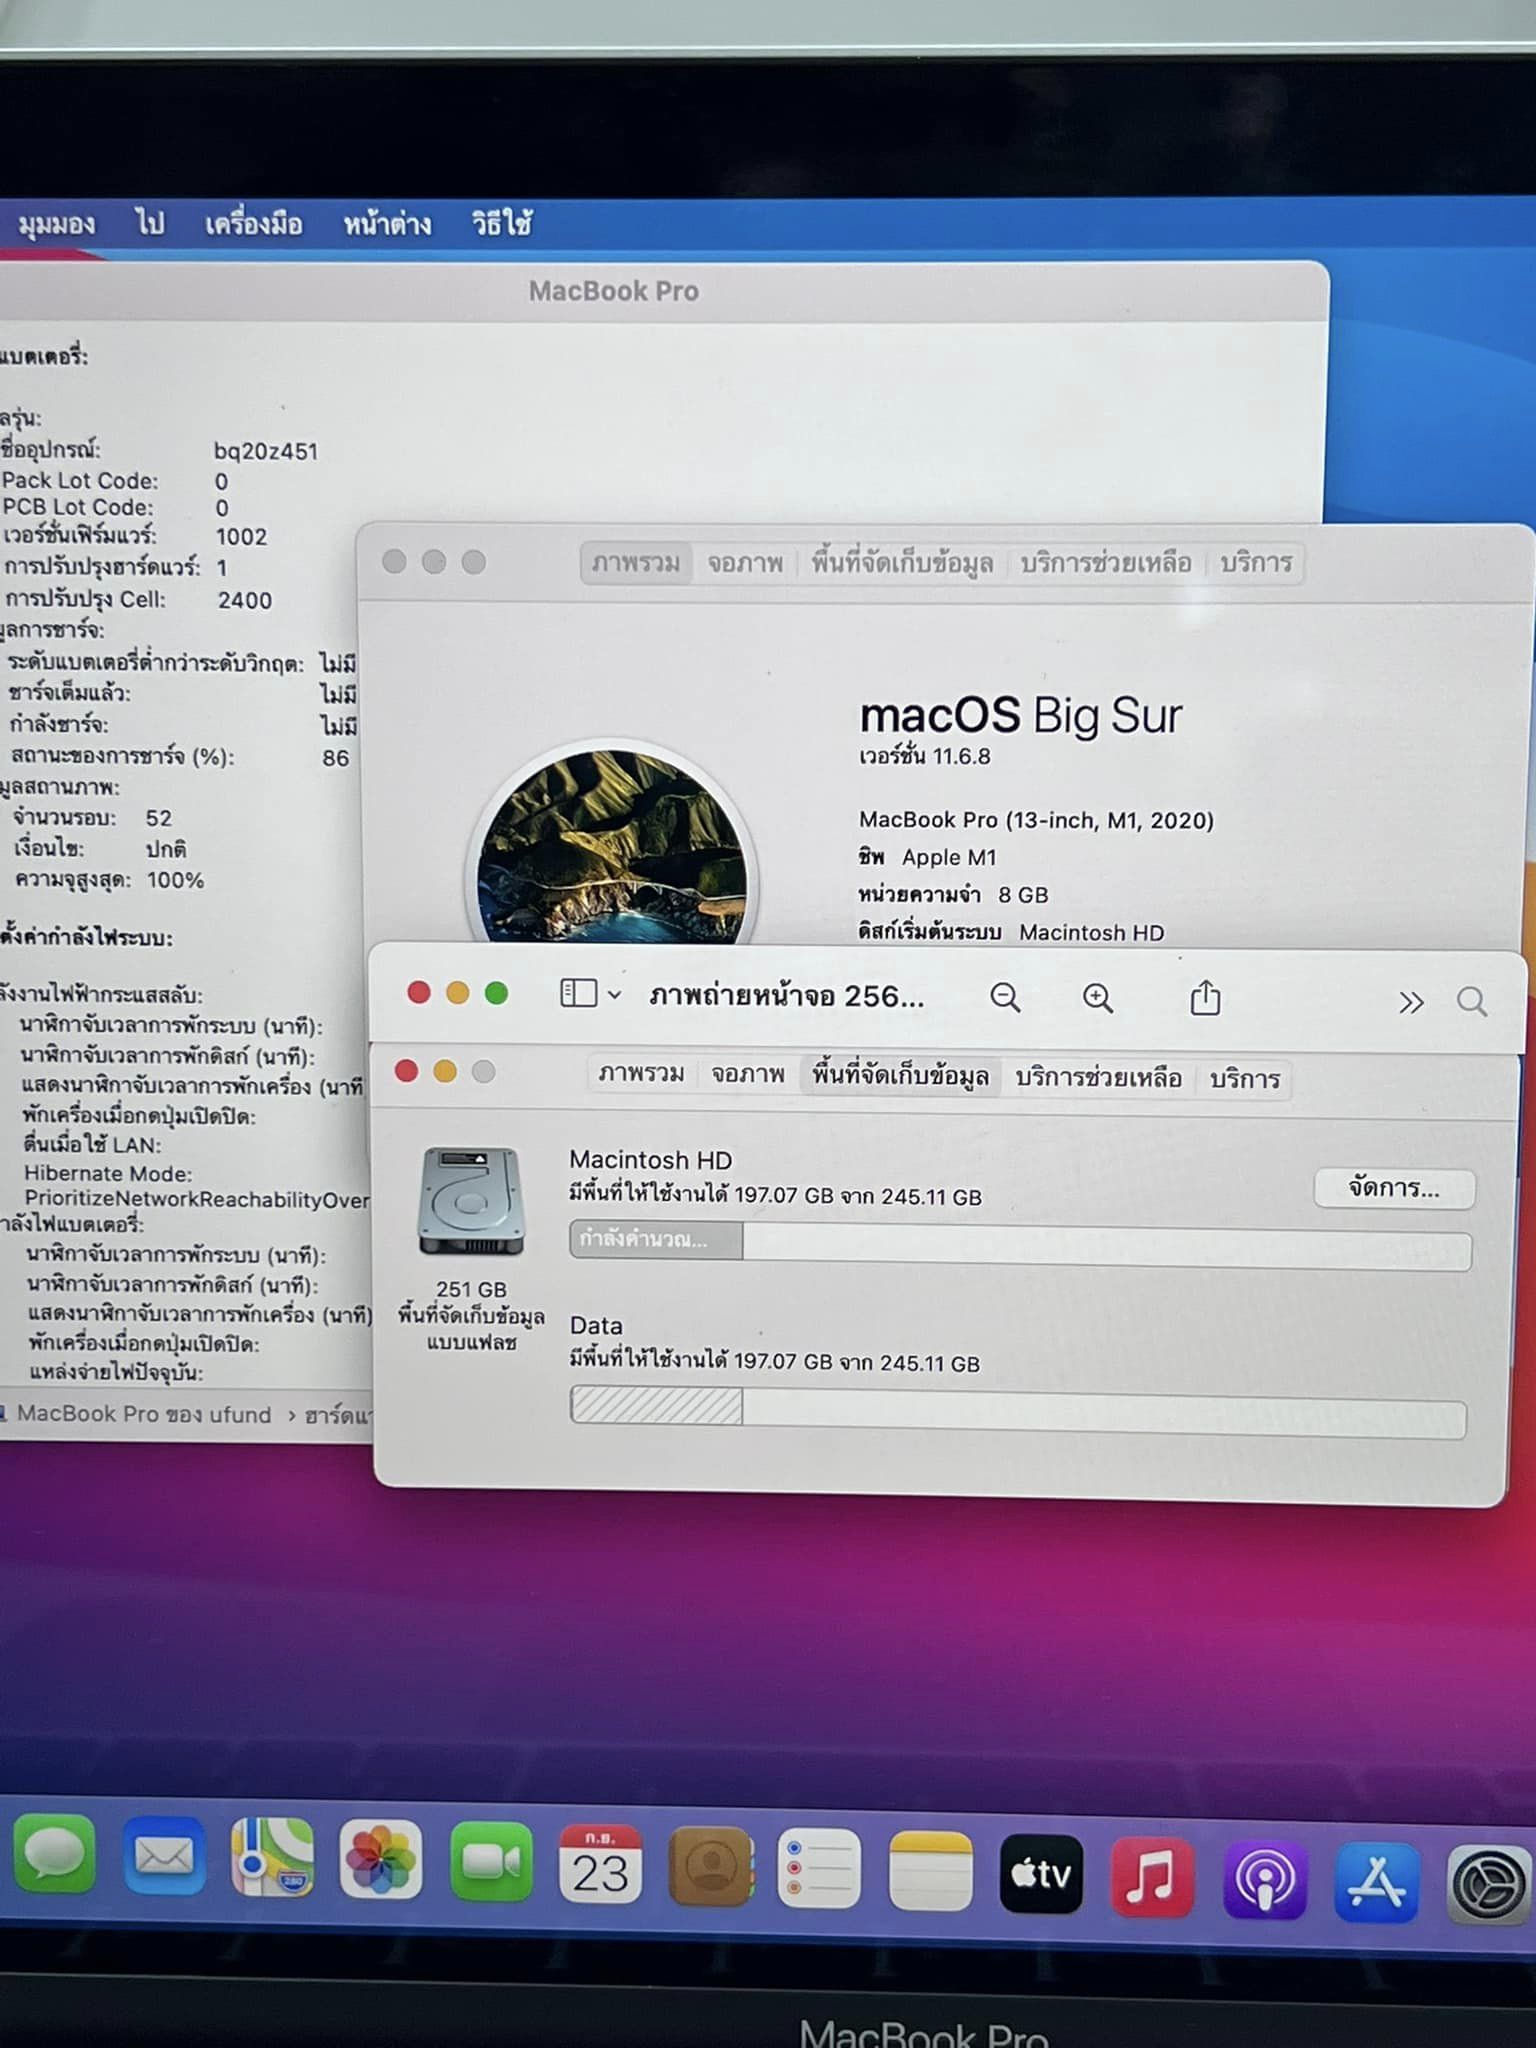The height and width of the screenshot is (2048, 1536).
Task: Launch FaceTime from the Dock
Action: [x=490, y=1861]
